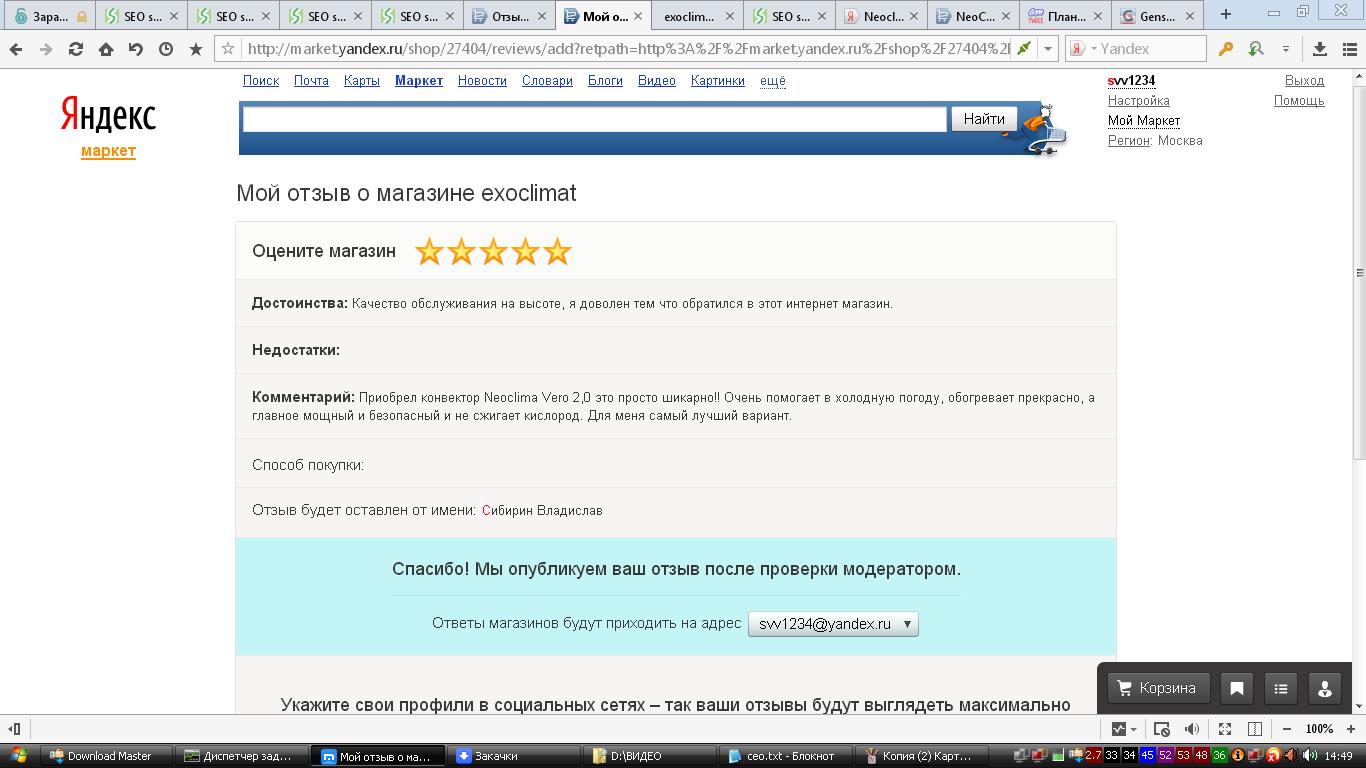Click the 'Регион' link

click(1129, 141)
